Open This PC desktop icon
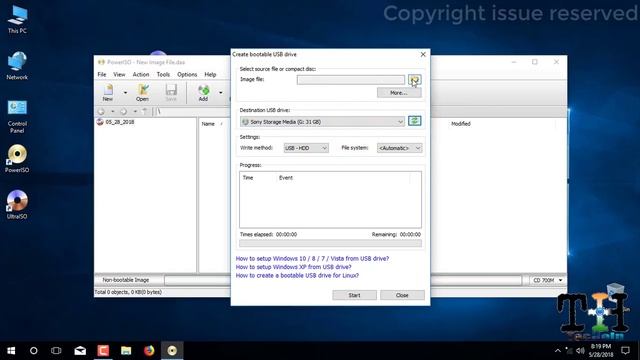This screenshot has width=640, height=360. [x=17, y=20]
